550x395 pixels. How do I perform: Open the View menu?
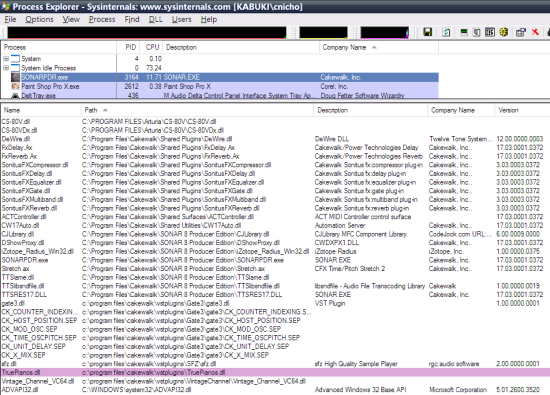71,19
